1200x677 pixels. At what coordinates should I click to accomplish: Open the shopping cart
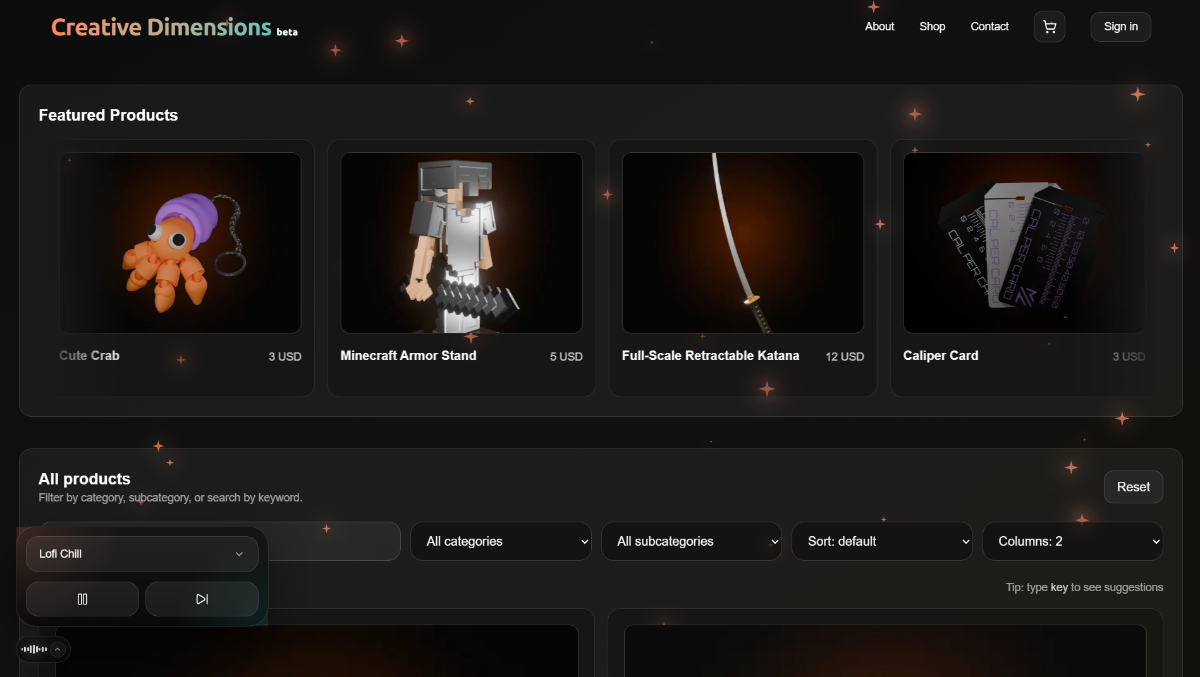(1049, 27)
